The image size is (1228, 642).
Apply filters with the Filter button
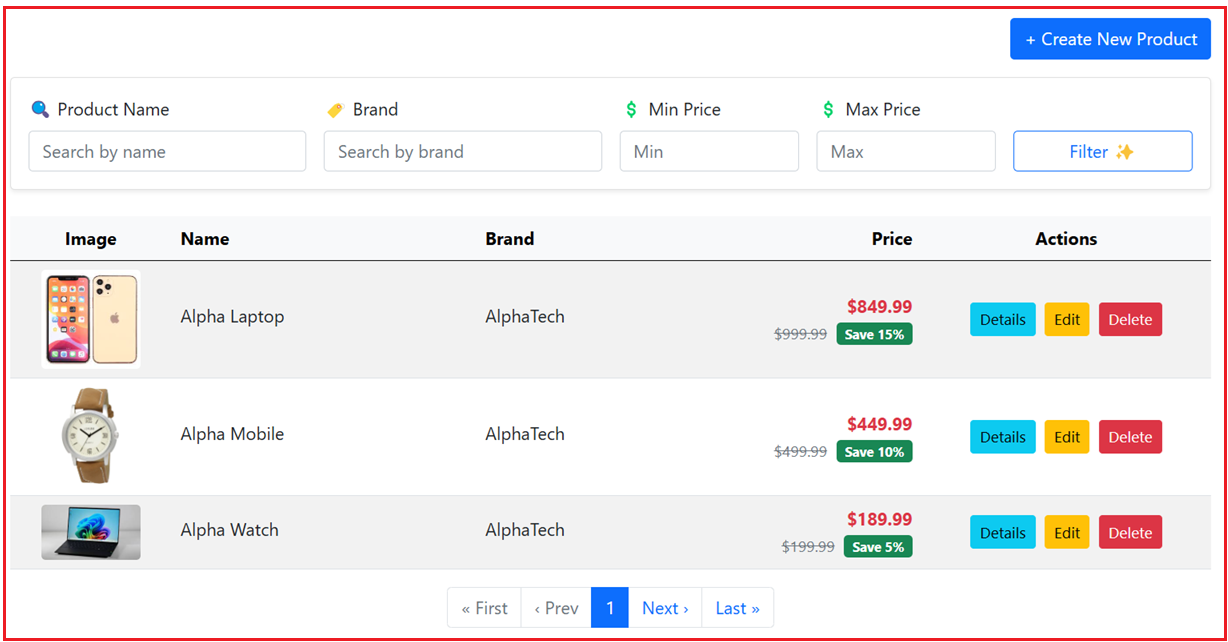[x=1102, y=151]
